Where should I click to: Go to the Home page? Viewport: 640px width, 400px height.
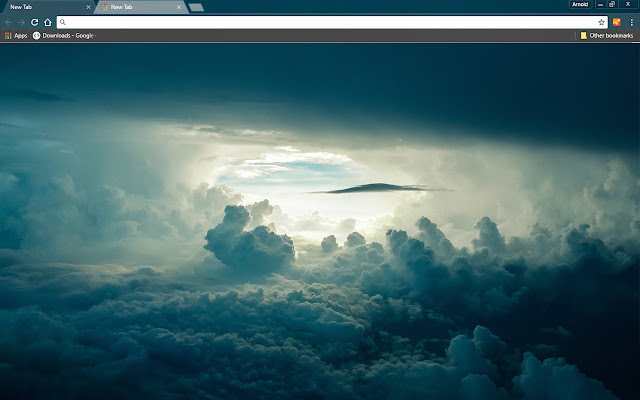tap(48, 22)
